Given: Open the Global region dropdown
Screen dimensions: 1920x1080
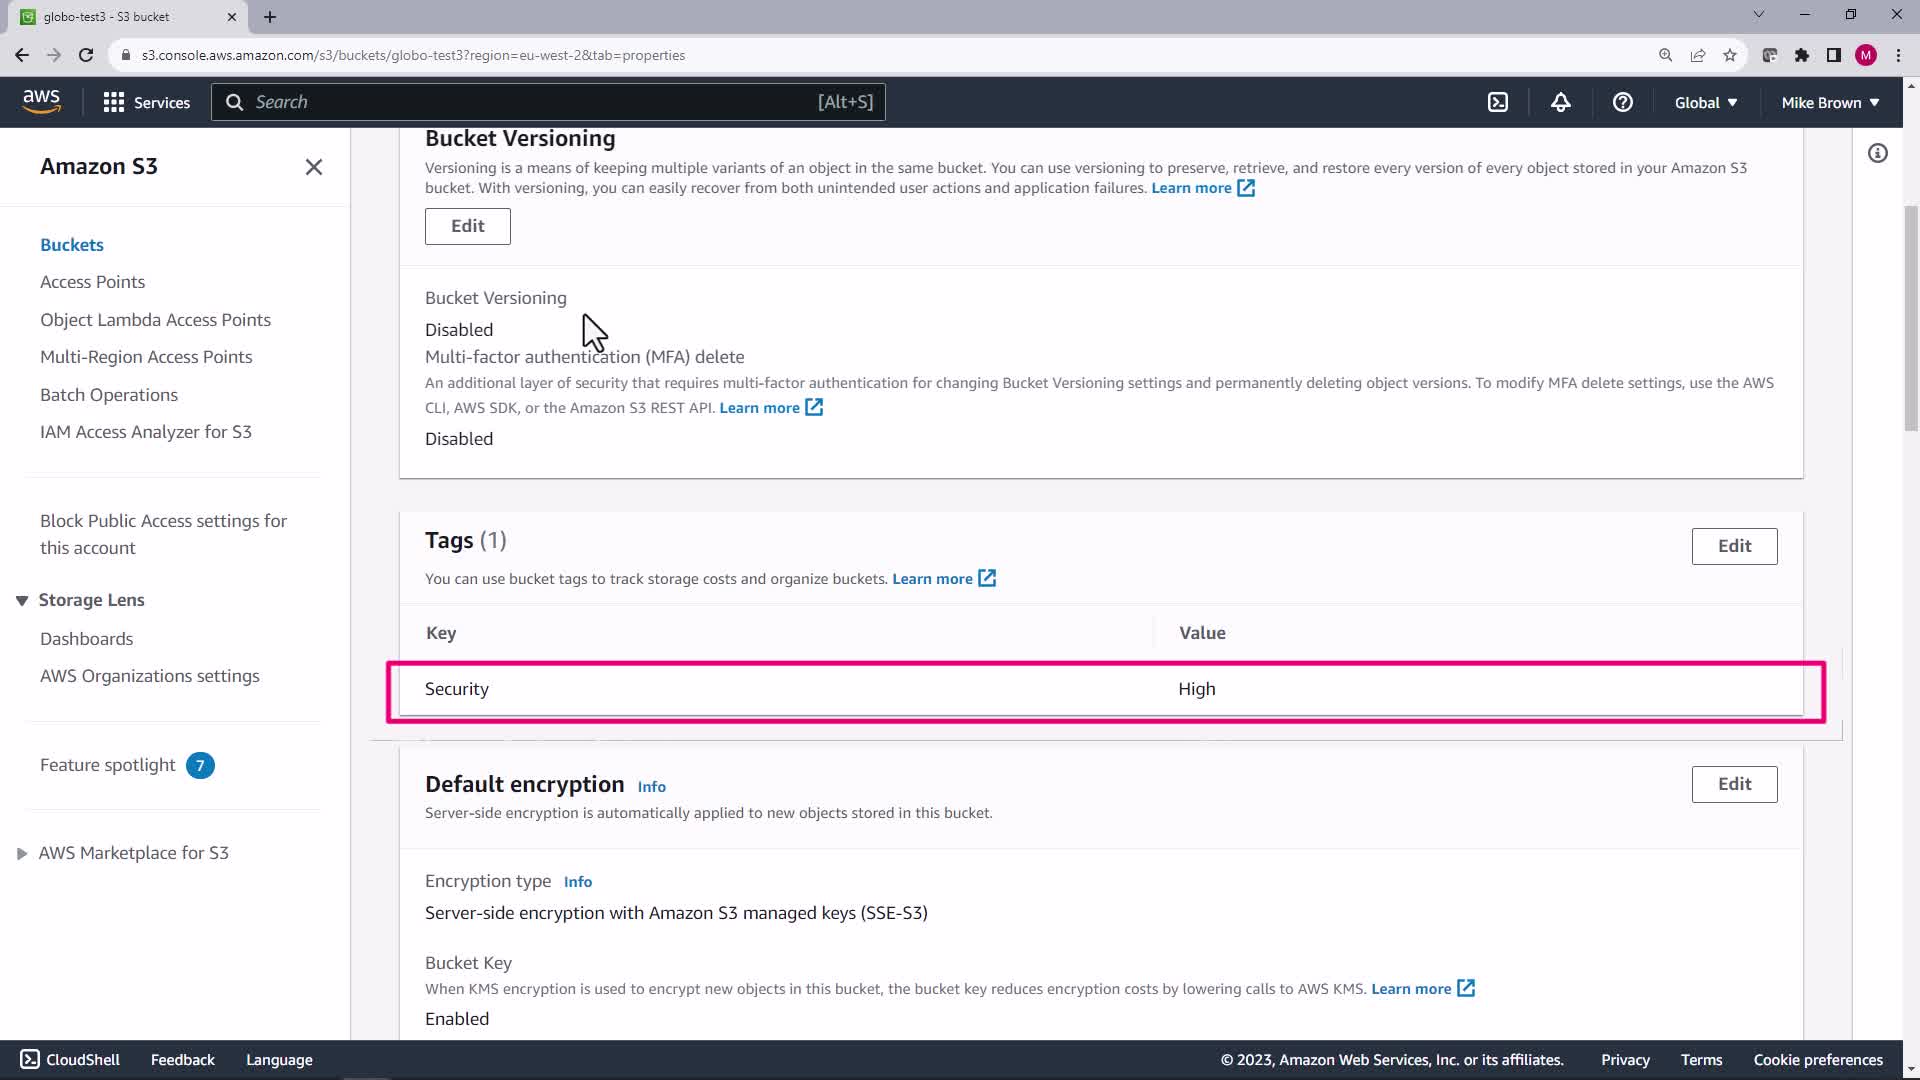Looking at the screenshot, I should click(x=1705, y=102).
